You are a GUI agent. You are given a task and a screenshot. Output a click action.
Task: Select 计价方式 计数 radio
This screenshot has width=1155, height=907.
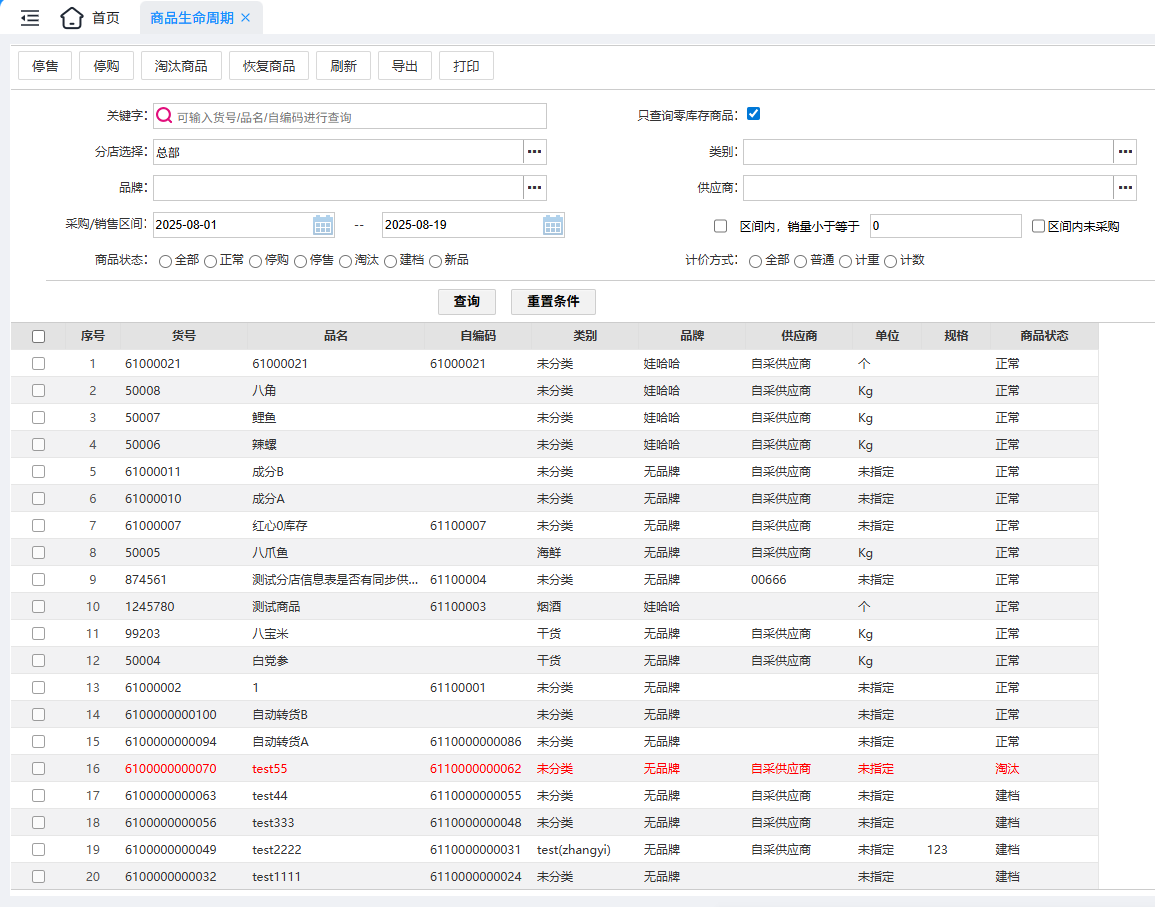point(890,261)
